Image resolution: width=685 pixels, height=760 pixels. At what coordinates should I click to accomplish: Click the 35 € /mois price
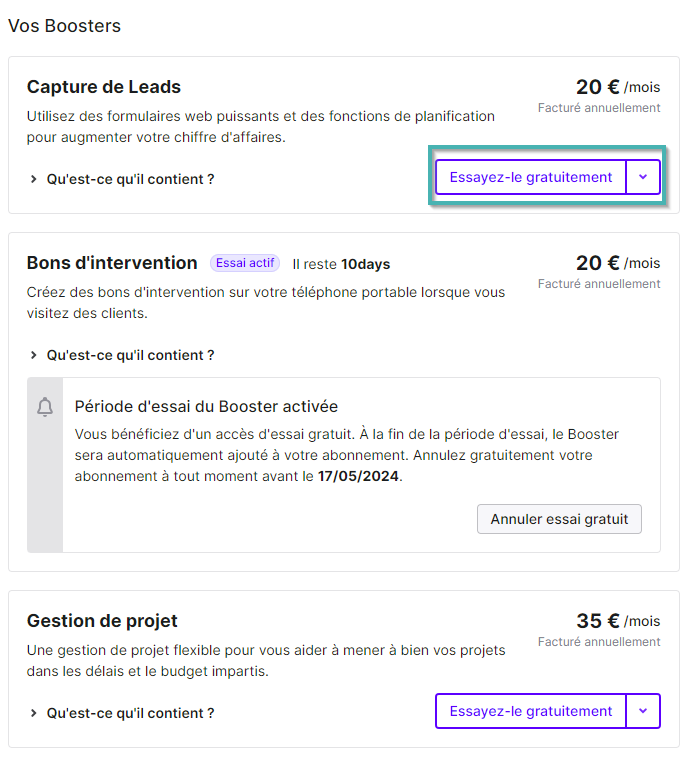[618, 621]
